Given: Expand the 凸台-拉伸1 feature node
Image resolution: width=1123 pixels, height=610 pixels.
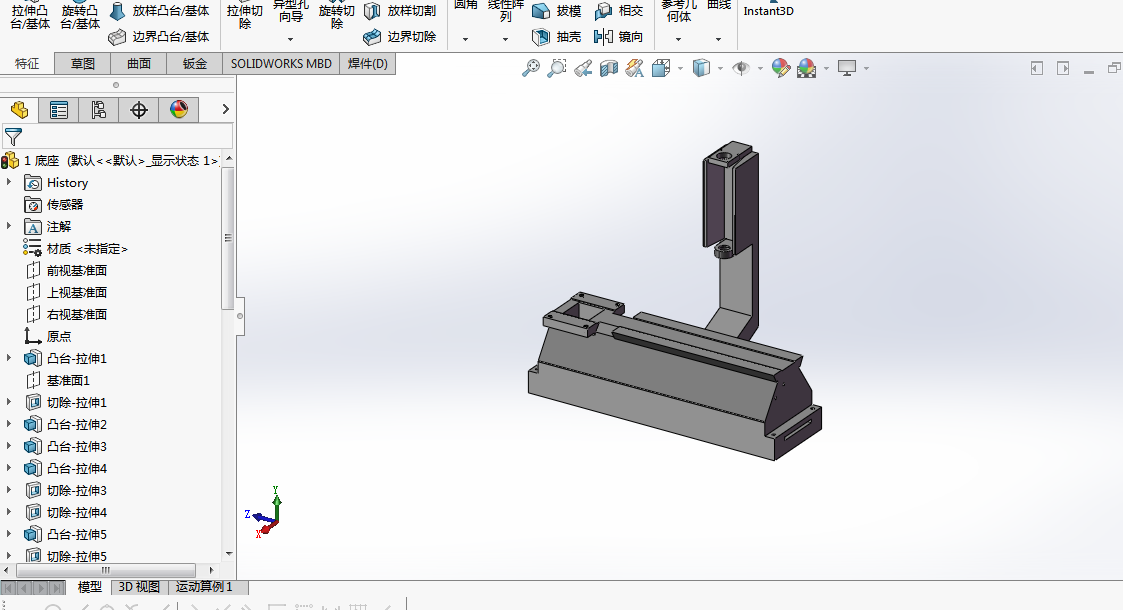Looking at the screenshot, I should (9, 359).
